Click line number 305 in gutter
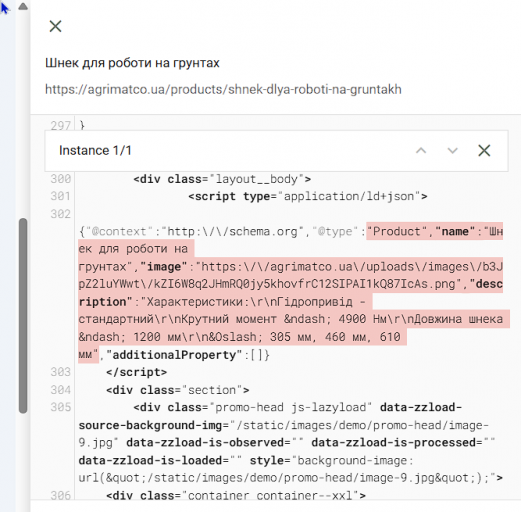521x512 pixels. click(x=61, y=407)
